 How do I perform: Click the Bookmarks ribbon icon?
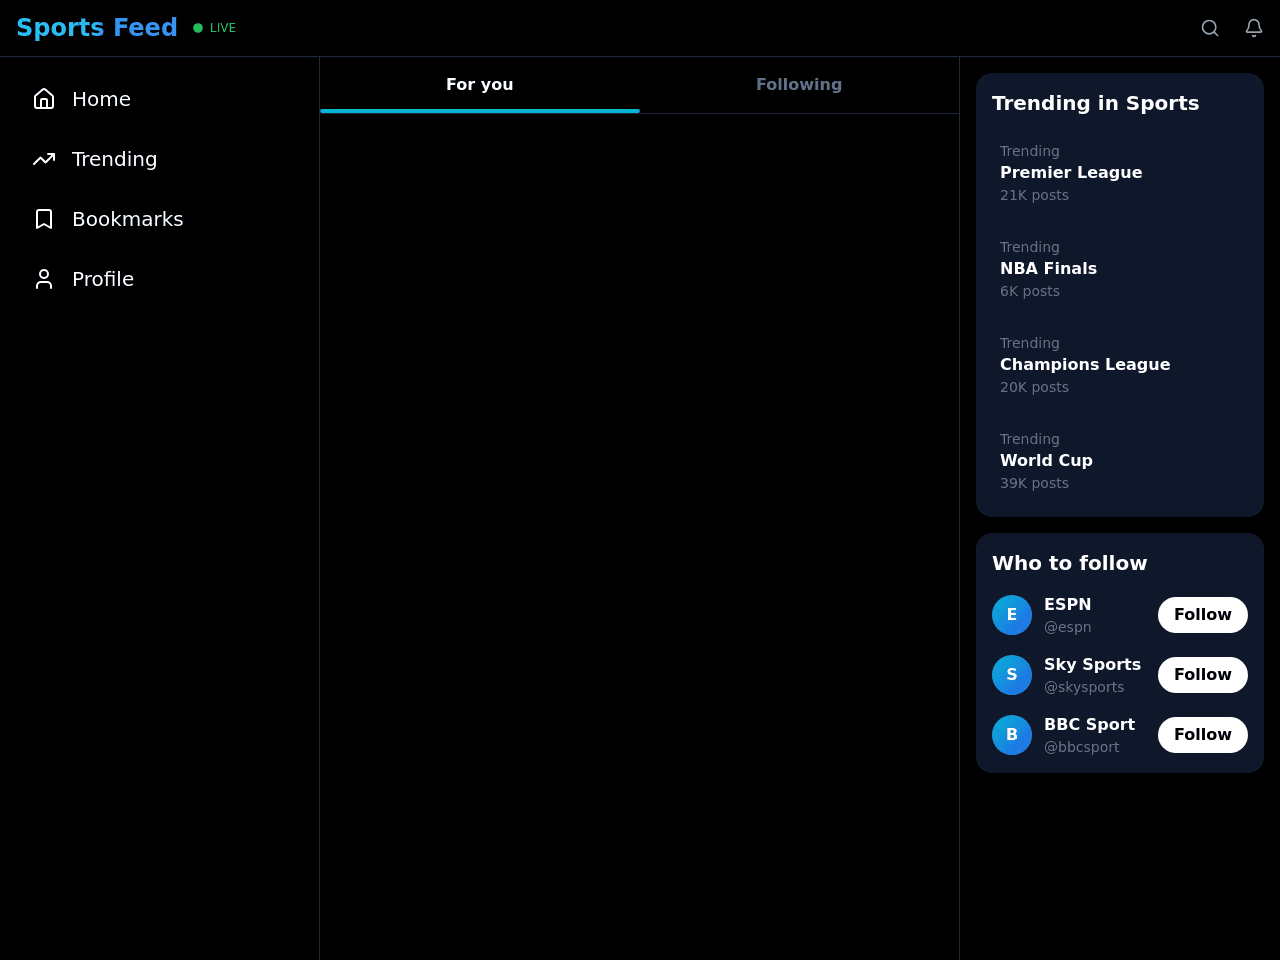44,219
